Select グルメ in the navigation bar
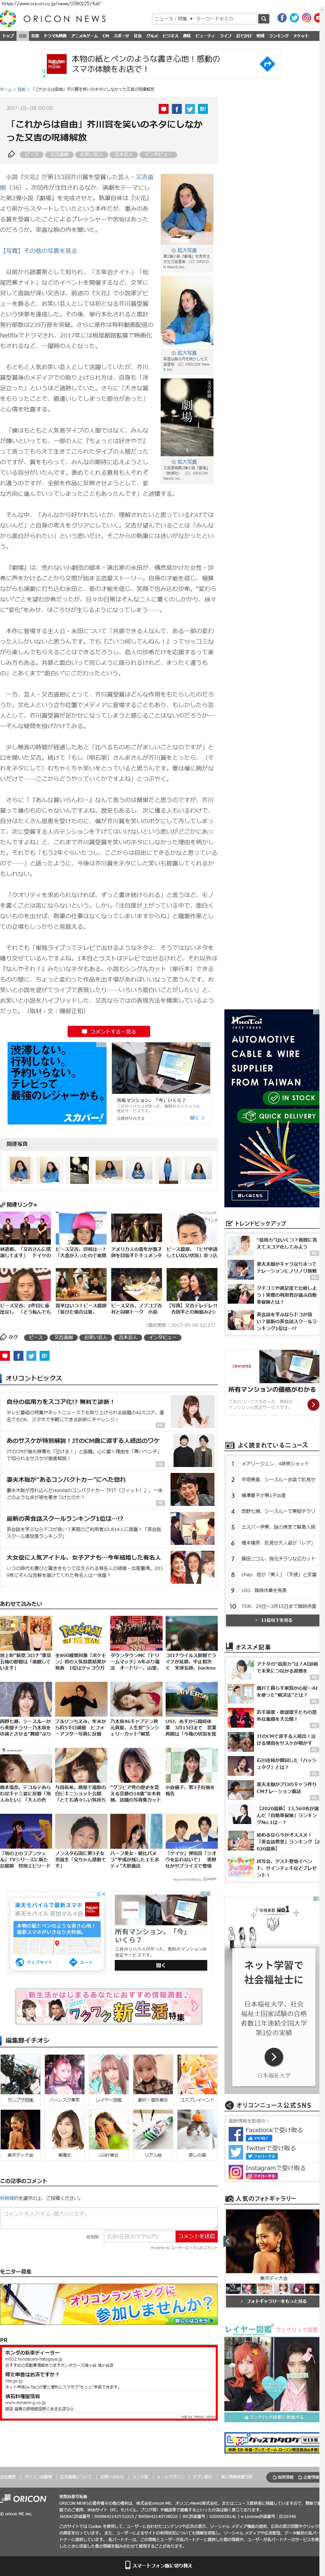The height and width of the screenshot is (2576, 325). (x=152, y=36)
